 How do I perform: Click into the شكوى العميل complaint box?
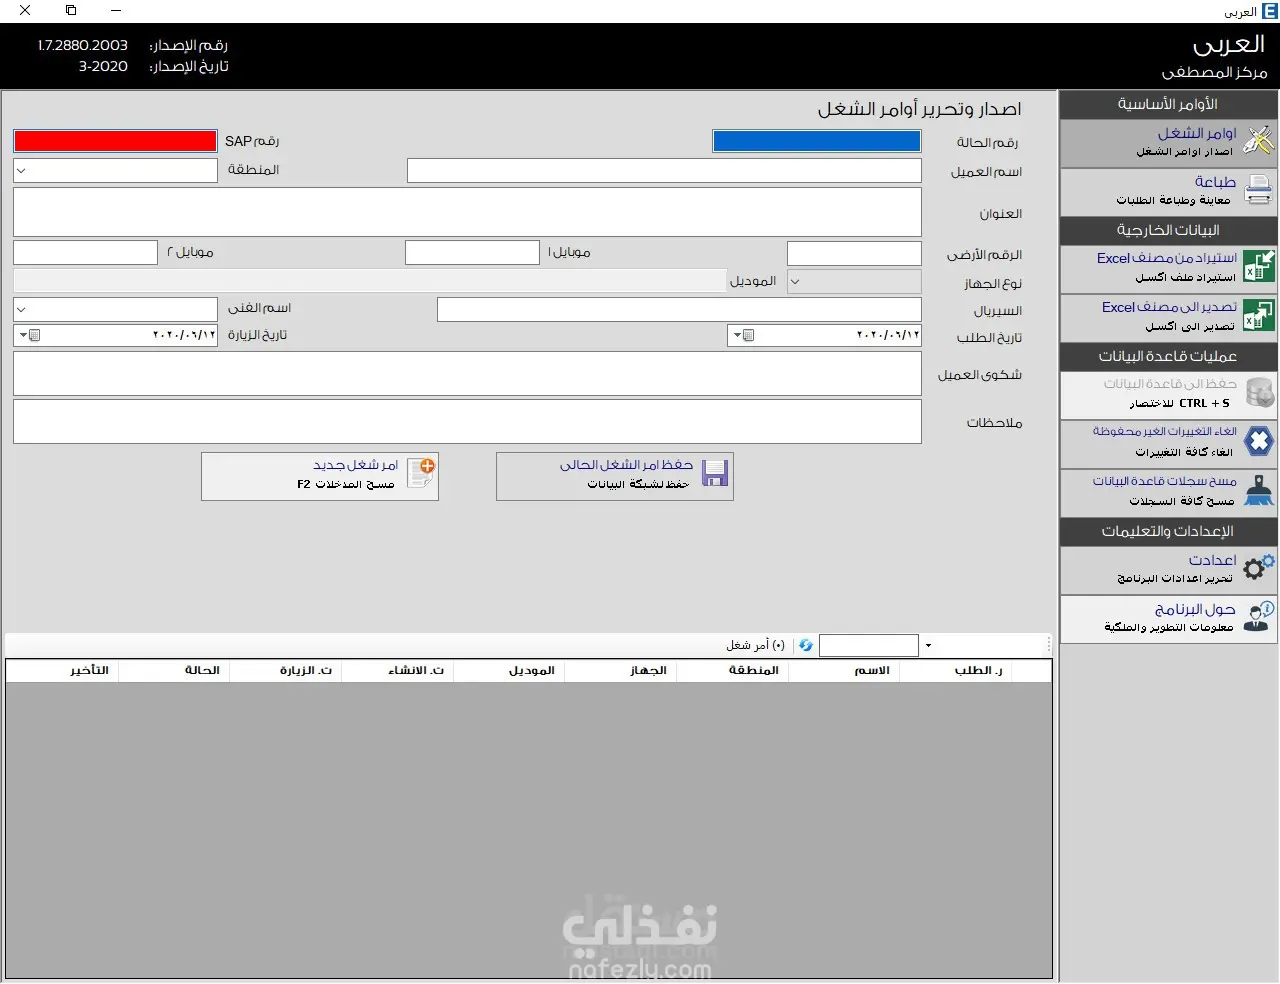pos(467,374)
